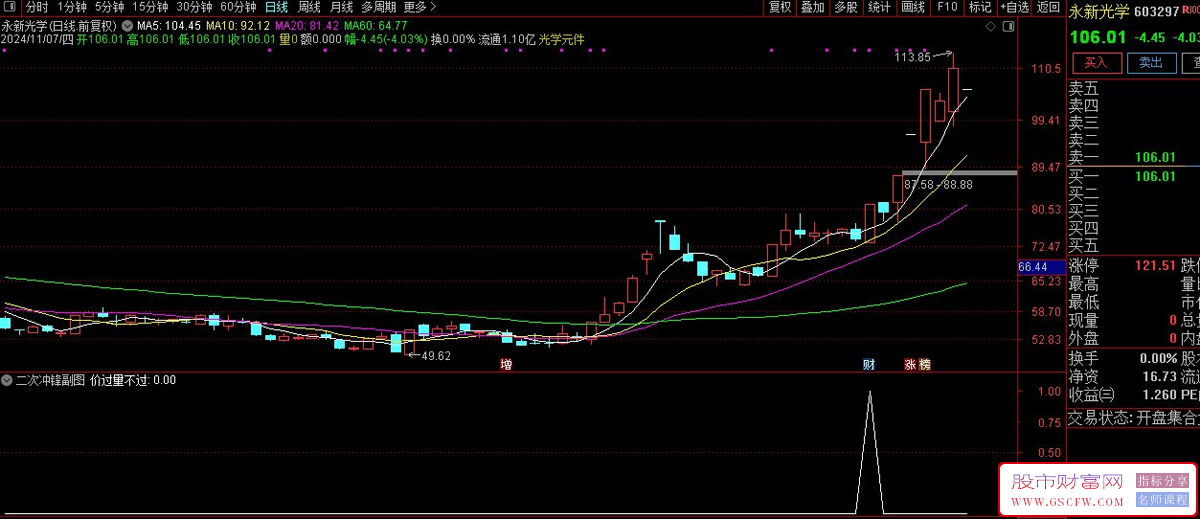This screenshot has width=1200, height=519.
Task: Switch to 分时 intraday view
Action: pyautogui.click(x=36, y=7)
